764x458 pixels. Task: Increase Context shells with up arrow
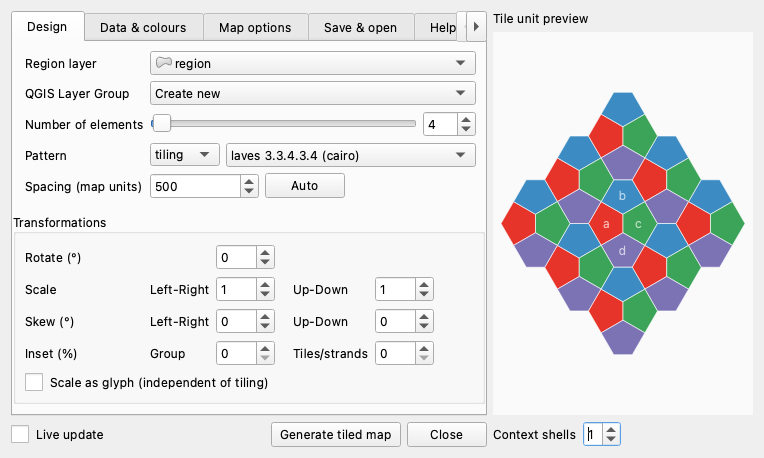(611, 429)
